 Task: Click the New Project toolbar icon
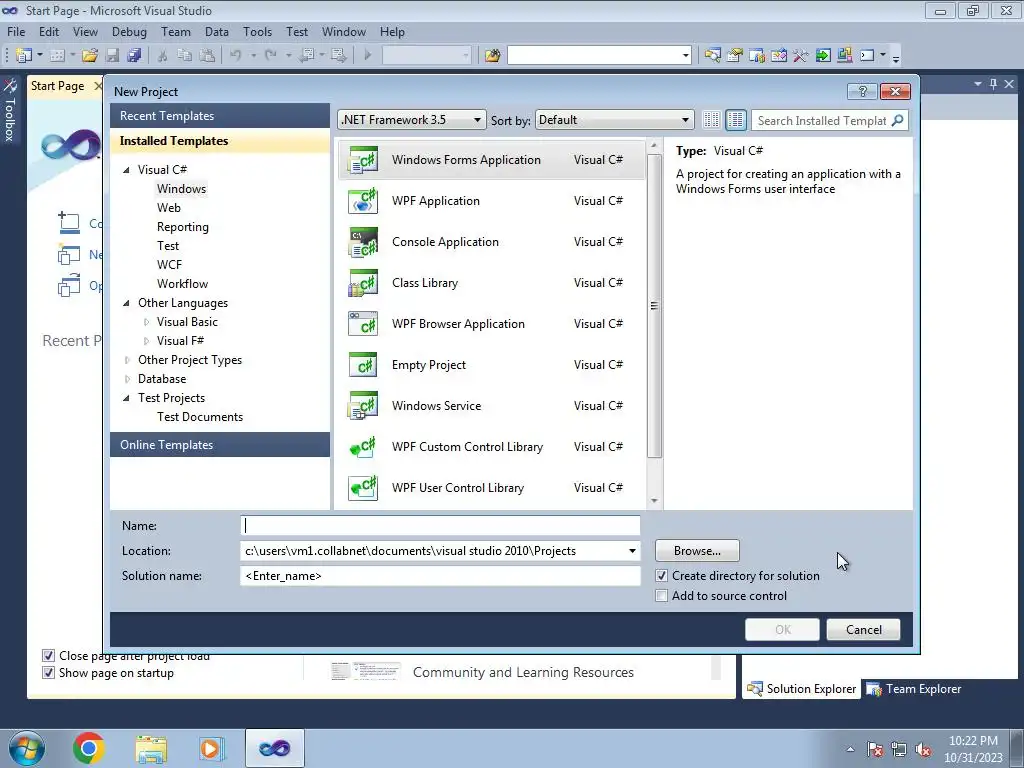pos(24,56)
